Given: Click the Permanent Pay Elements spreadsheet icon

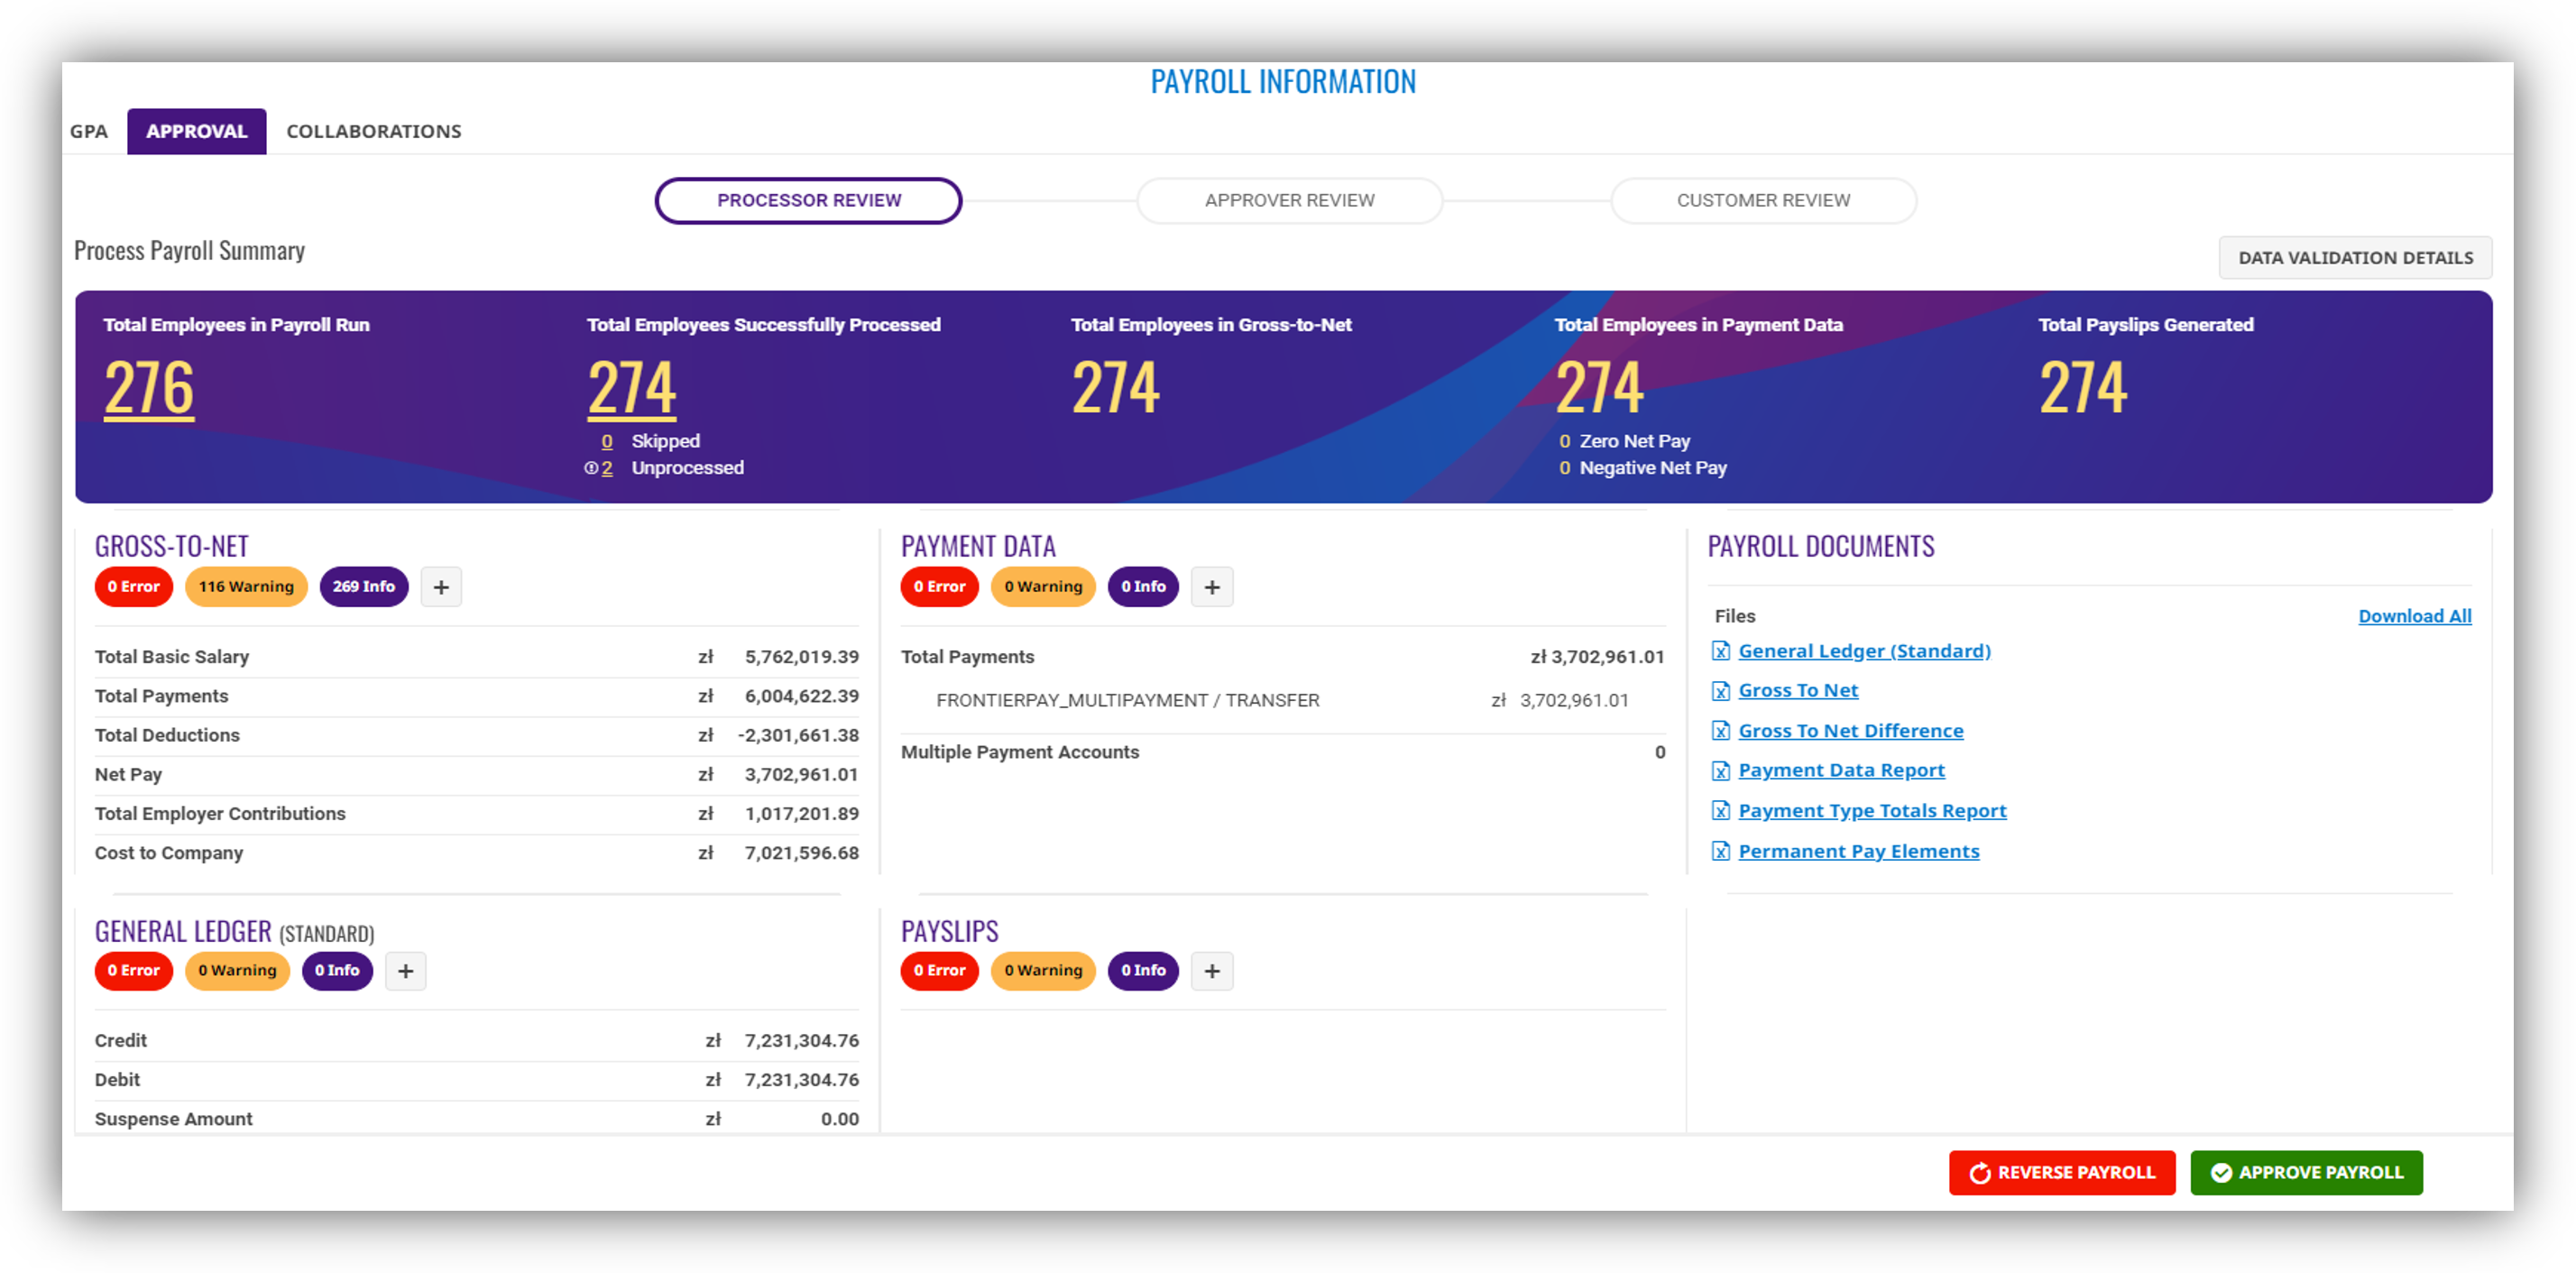Looking at the screenshot, I should (1722, 851).
